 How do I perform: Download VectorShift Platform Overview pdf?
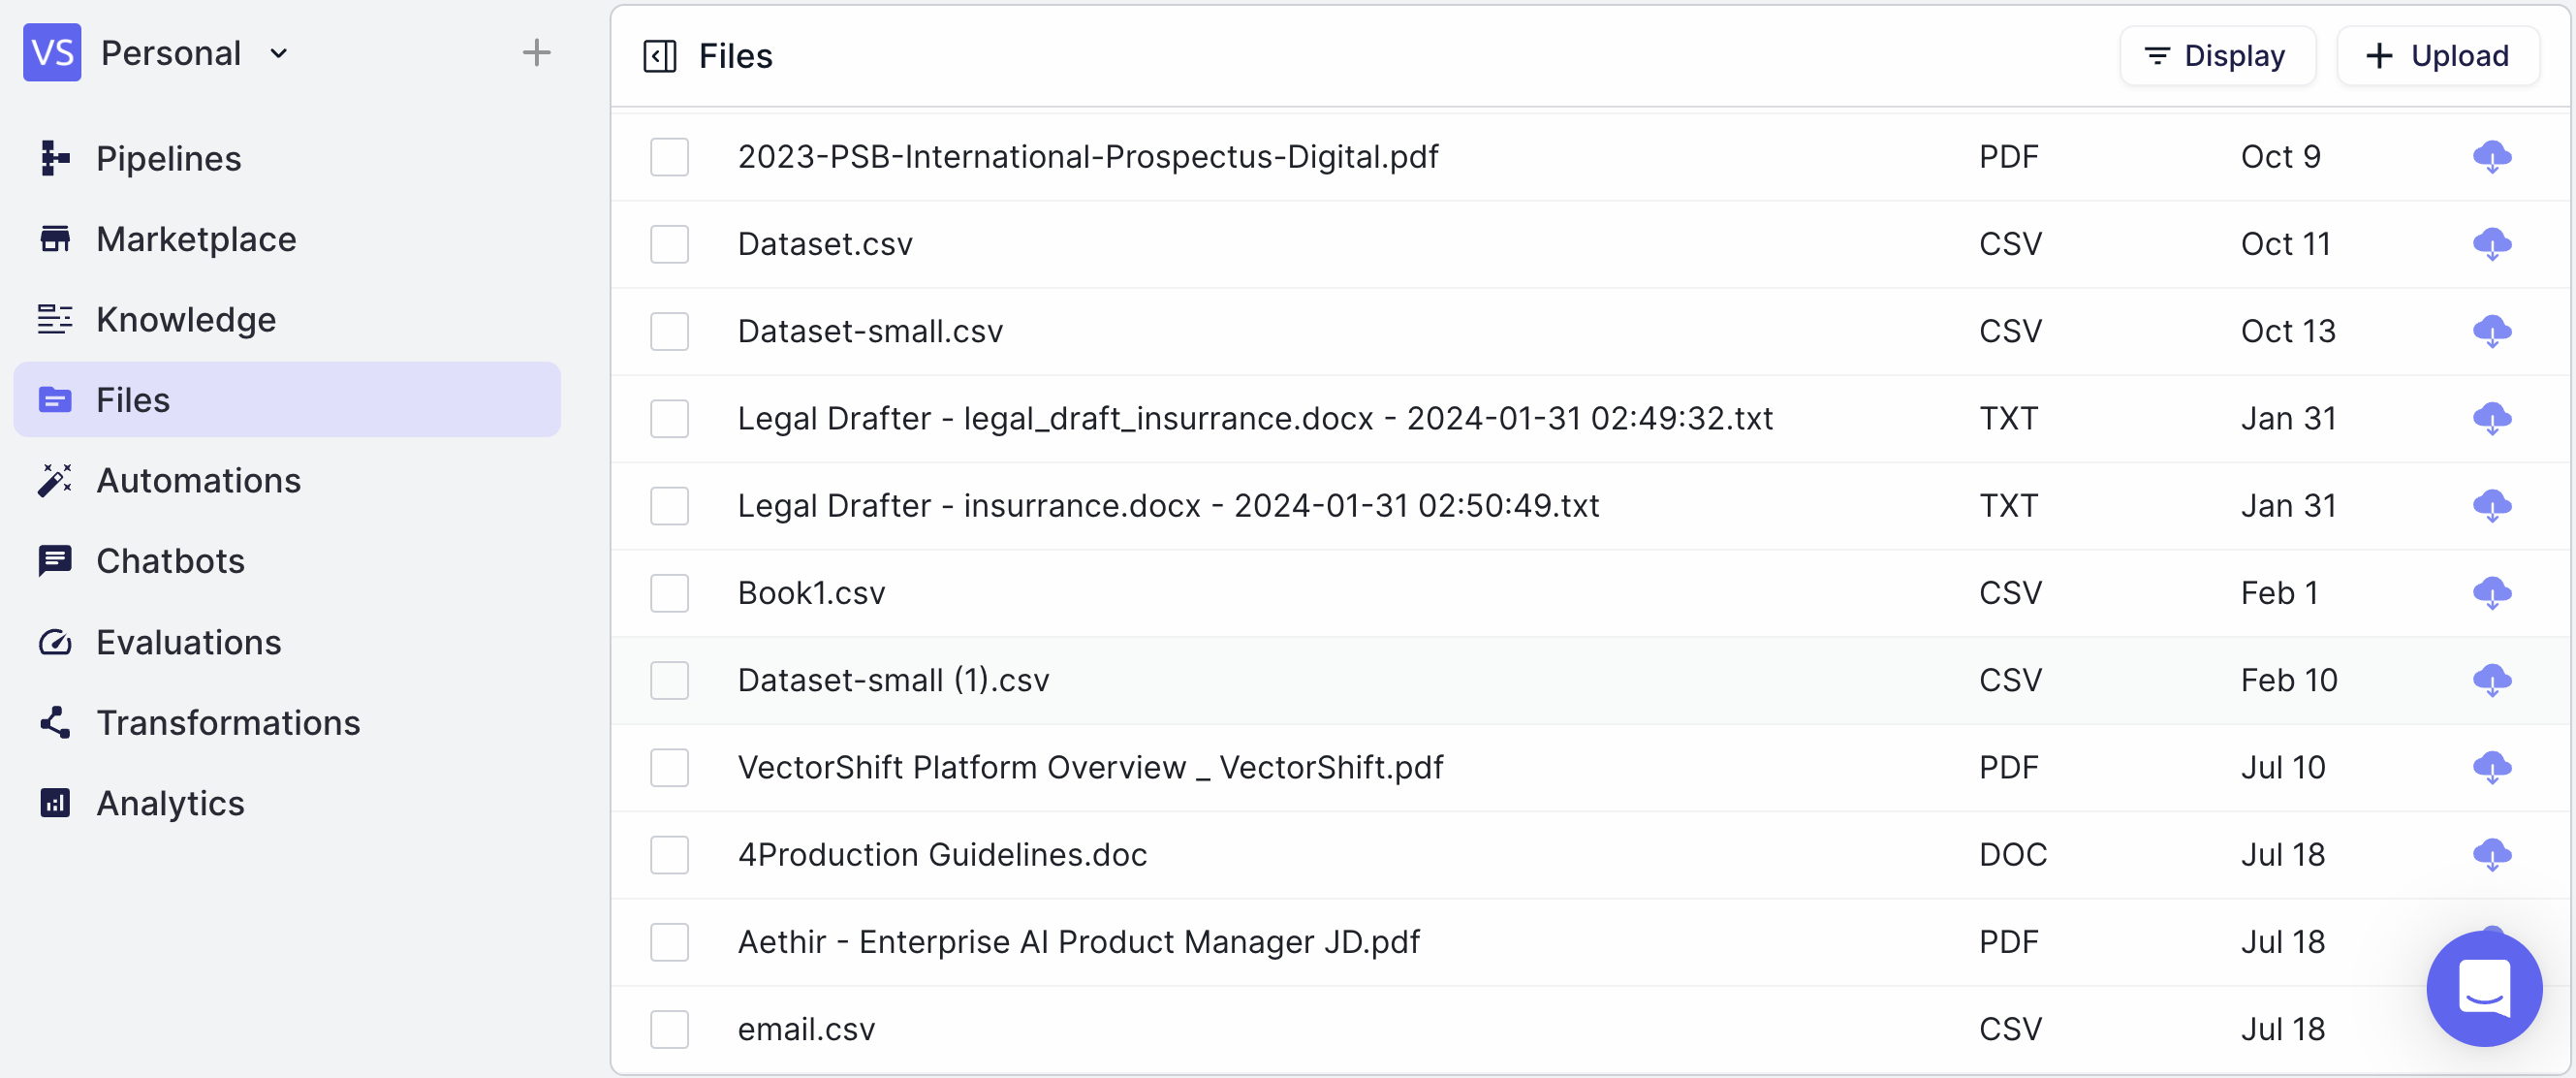point(2491,767)
